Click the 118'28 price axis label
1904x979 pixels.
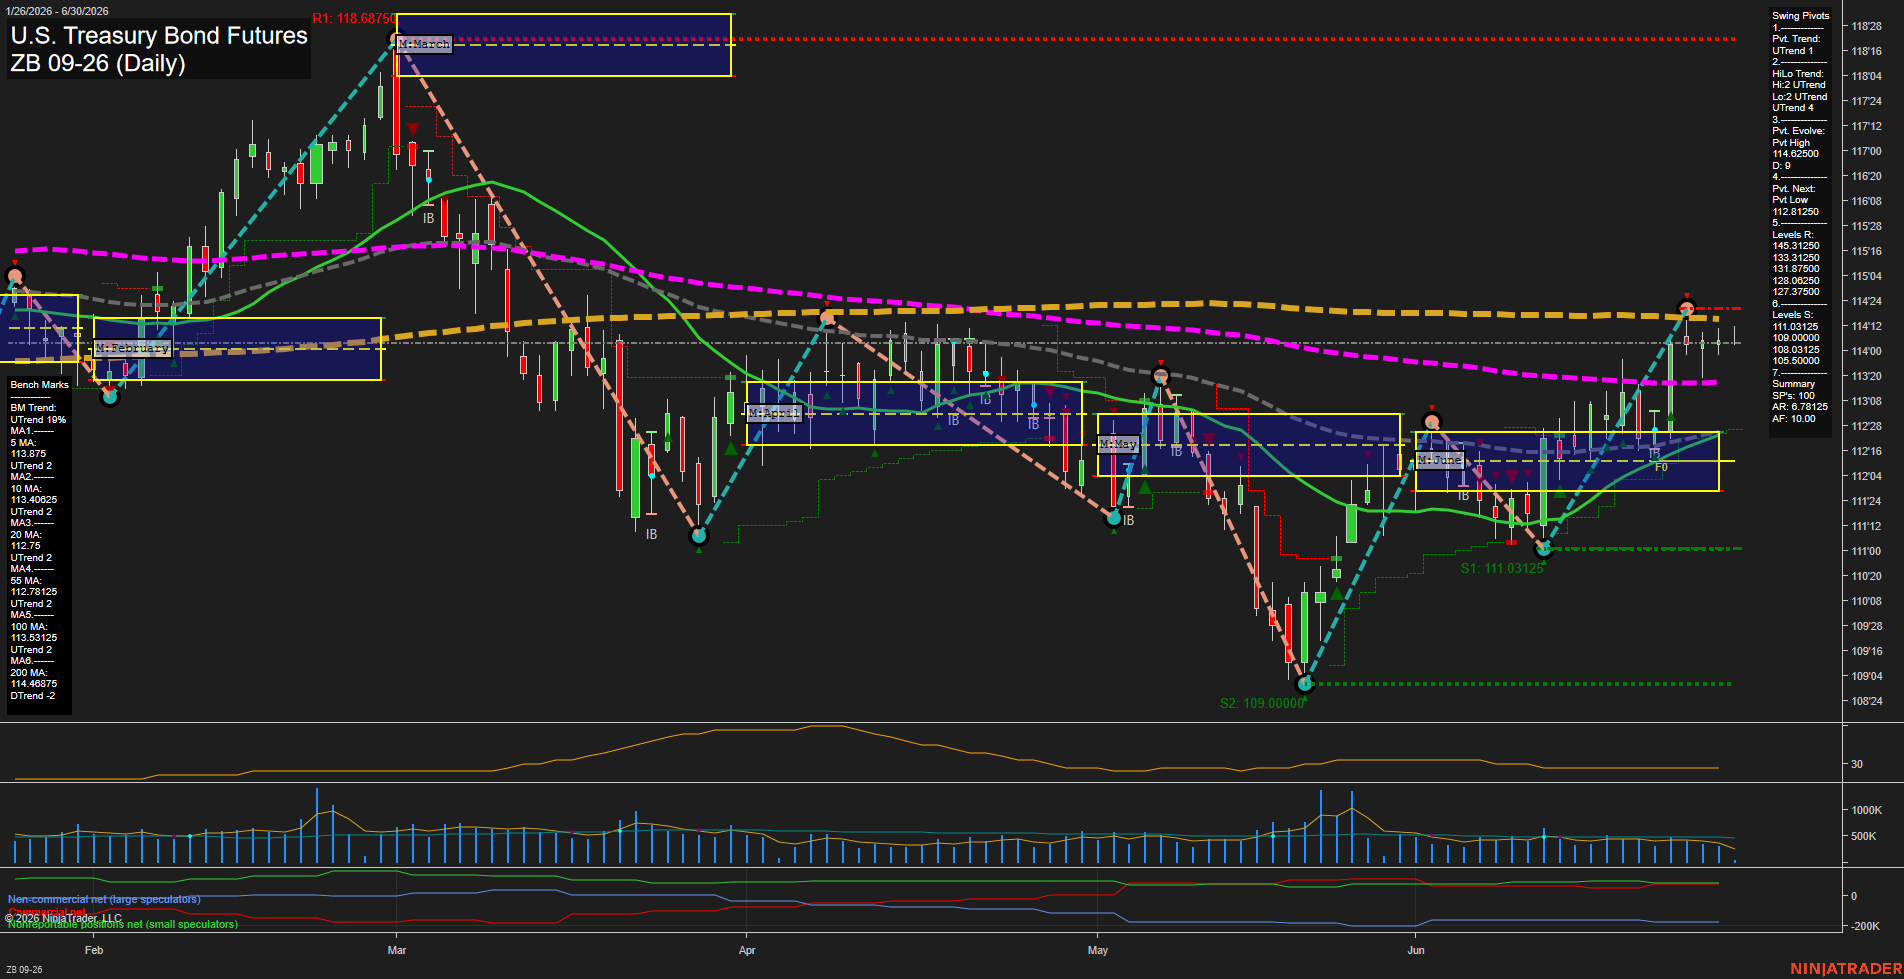(x=1866, y=27)
